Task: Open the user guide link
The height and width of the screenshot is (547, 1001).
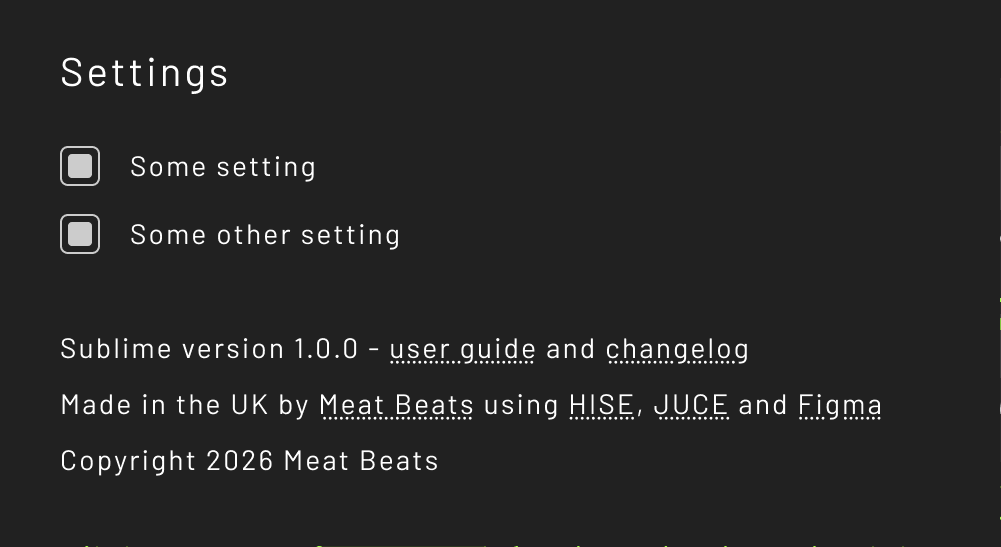Action: 462,349
